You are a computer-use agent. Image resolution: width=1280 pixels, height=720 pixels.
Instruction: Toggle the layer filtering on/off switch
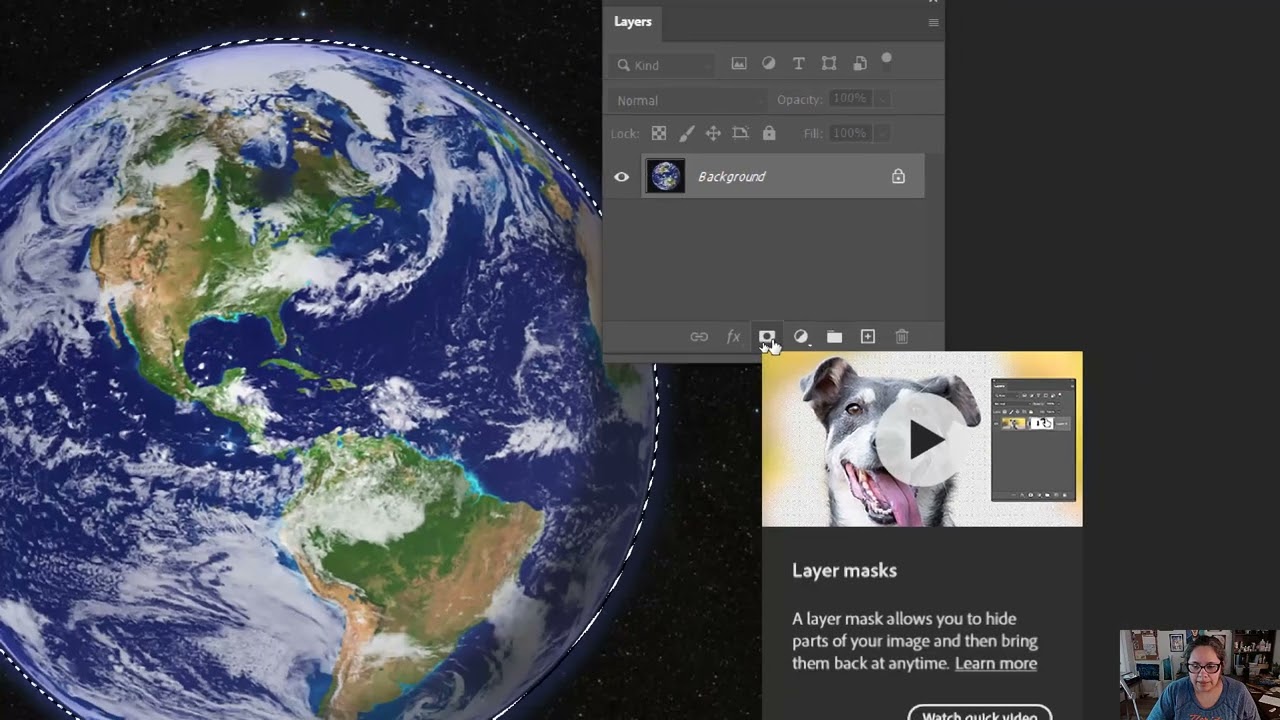click(886, 60)
